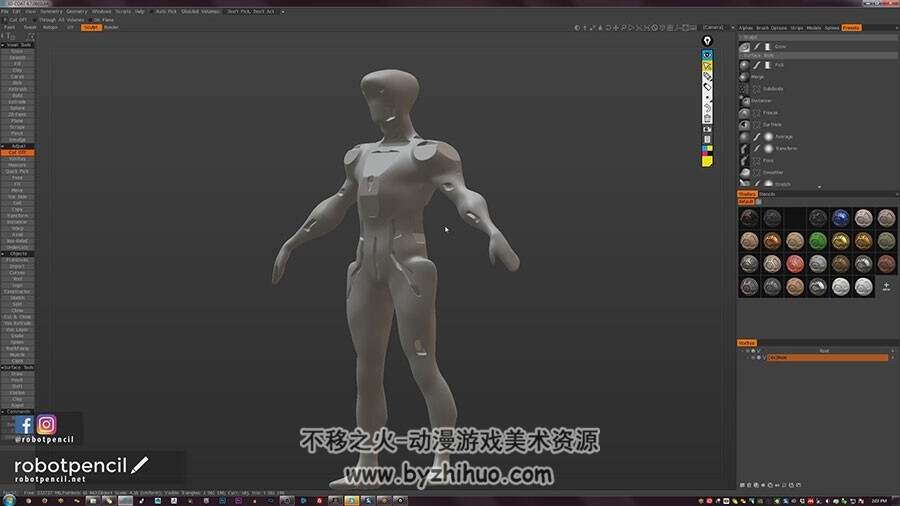The image size is (900, 506).
Task: Choose the Freeze preset icon
Action: pos(744,113)
